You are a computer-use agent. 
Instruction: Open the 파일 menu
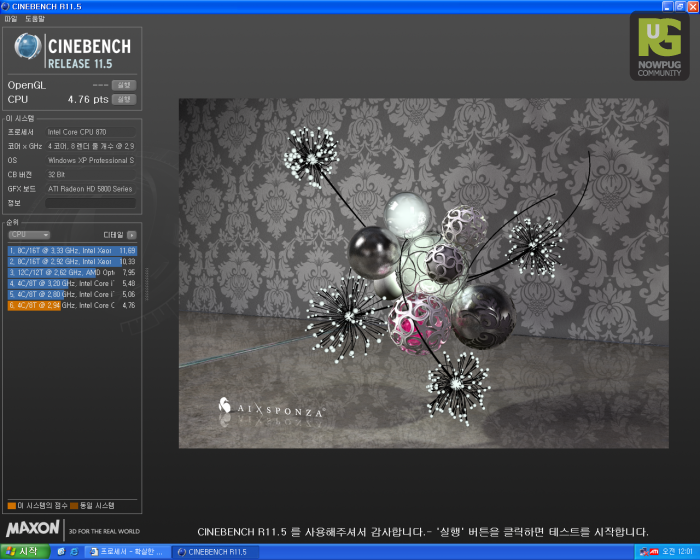pos(11,19)
